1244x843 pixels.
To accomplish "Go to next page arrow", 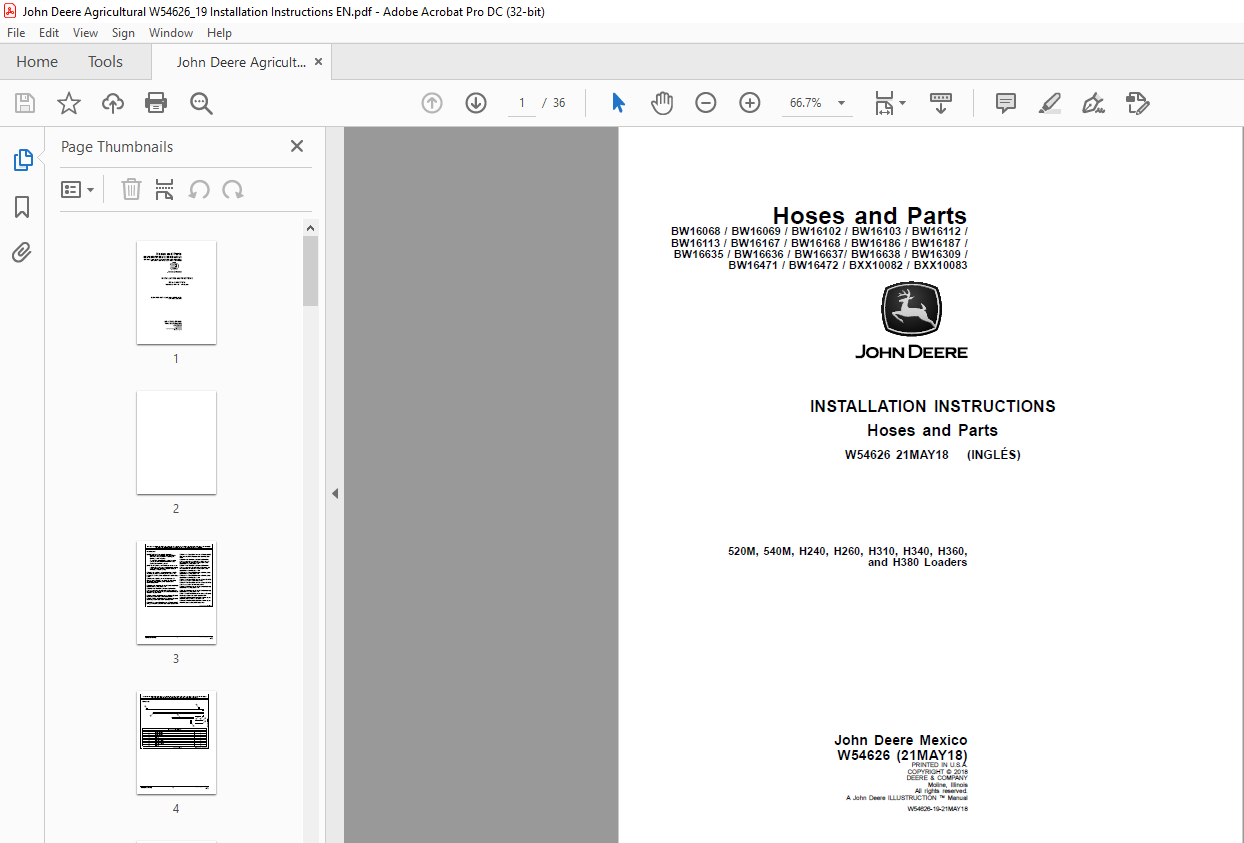I will pyautogui.click(x=475, y=103).
